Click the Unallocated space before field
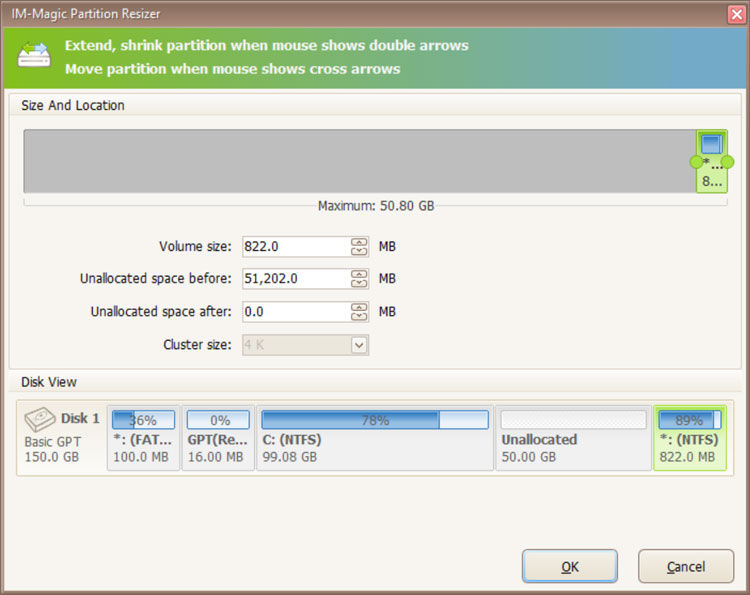 (x=297, y=278)
